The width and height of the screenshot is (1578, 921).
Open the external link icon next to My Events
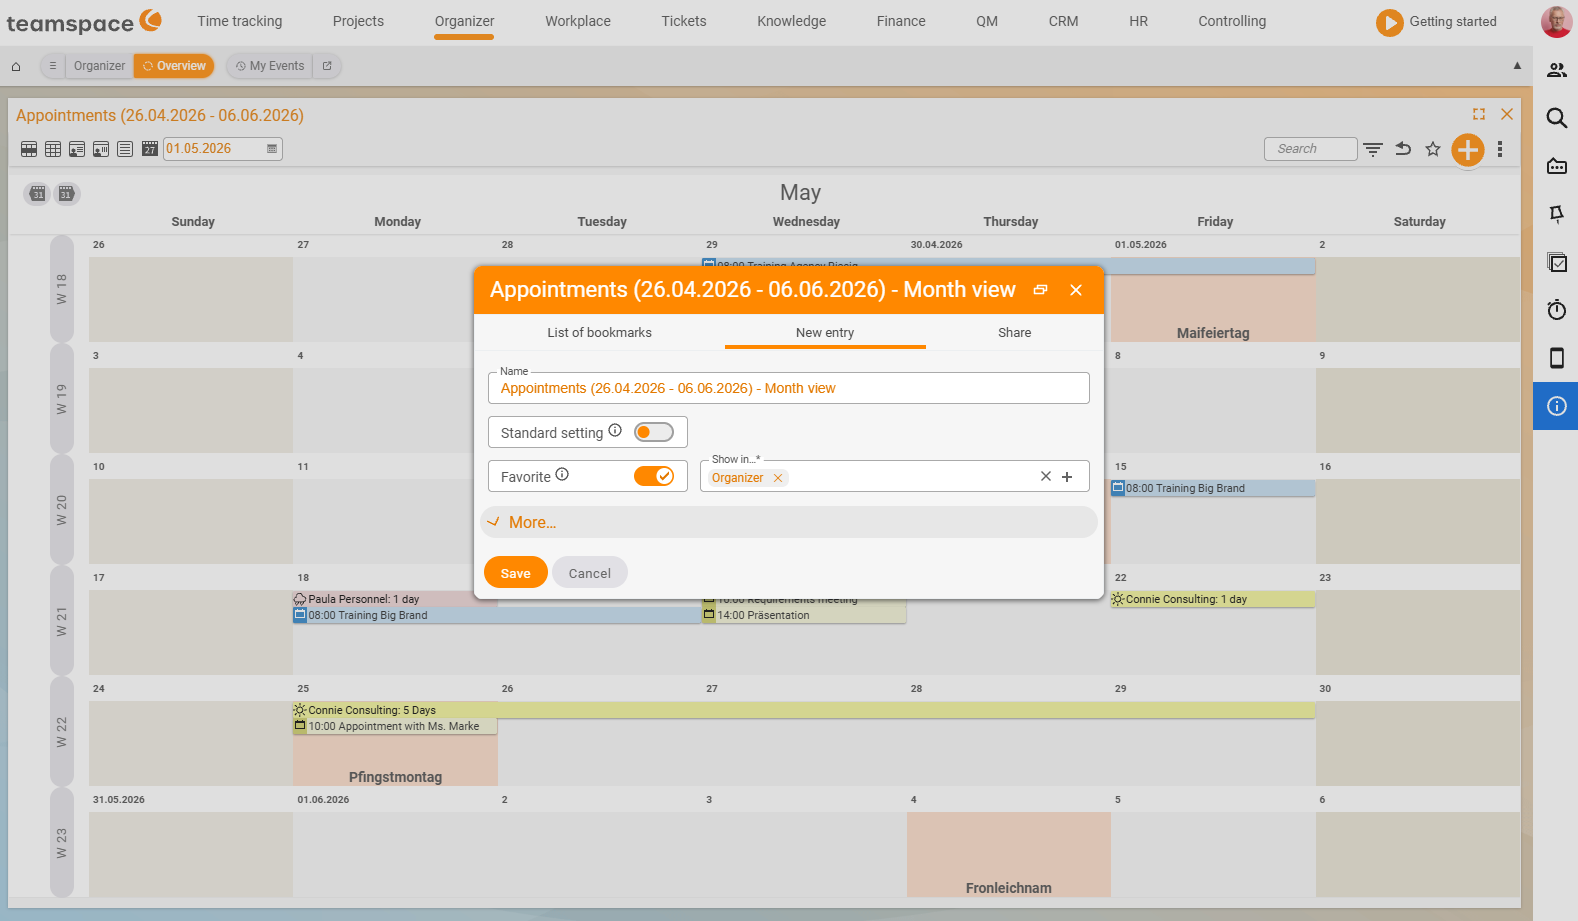[327, 66]
